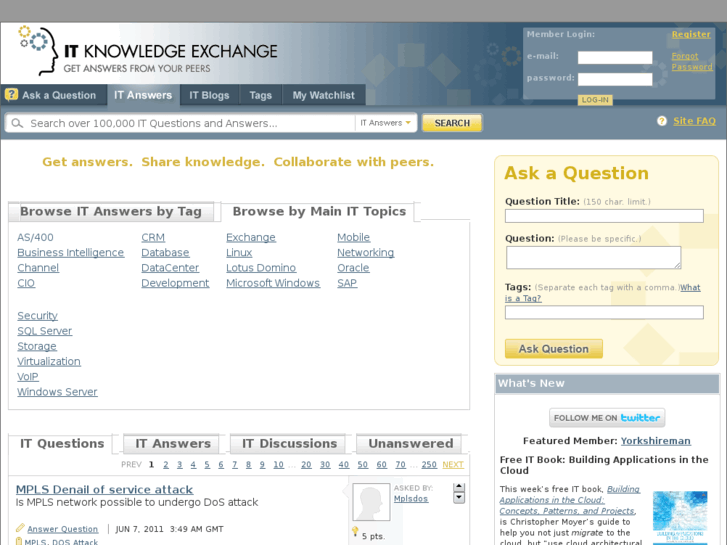The image size is (727, 545).
Task: Browse the AS/400 tag
Action: click(35, 237)
